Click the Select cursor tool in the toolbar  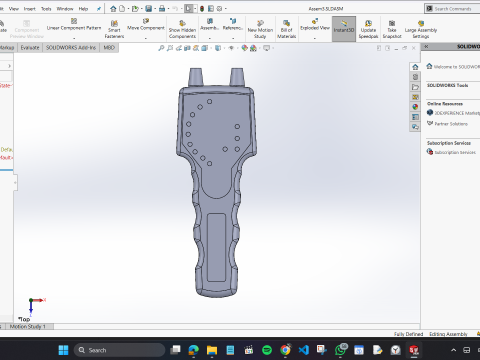pyautogui.click(x=189, y=9)
